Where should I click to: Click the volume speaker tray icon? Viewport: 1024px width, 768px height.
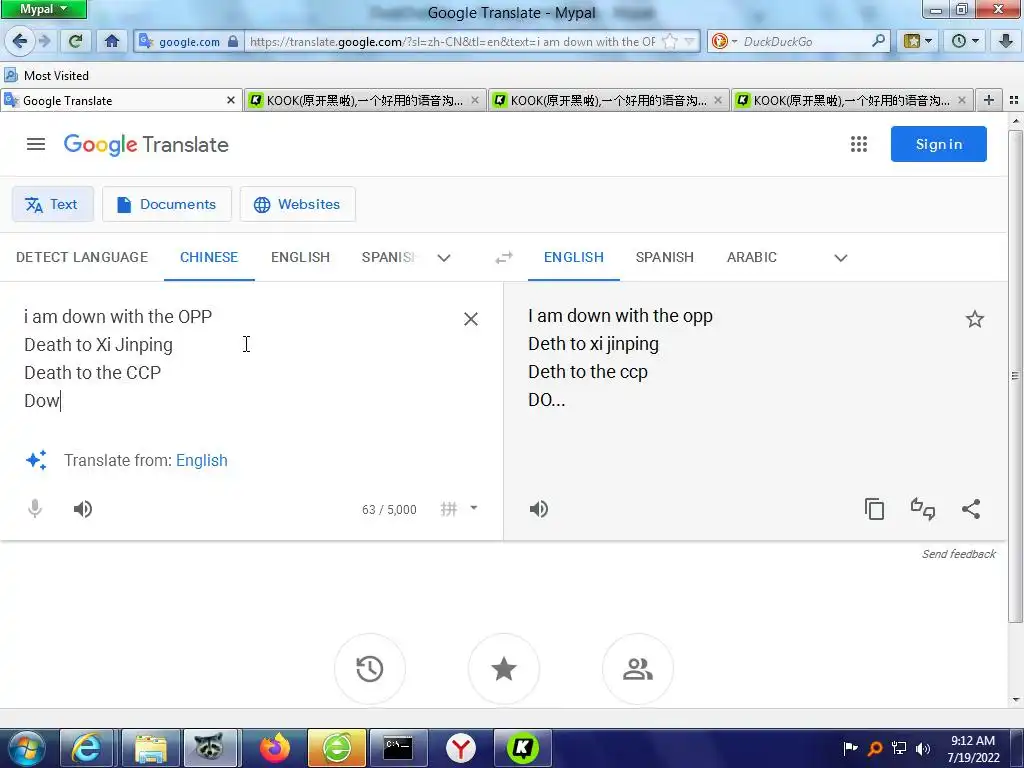923,748
